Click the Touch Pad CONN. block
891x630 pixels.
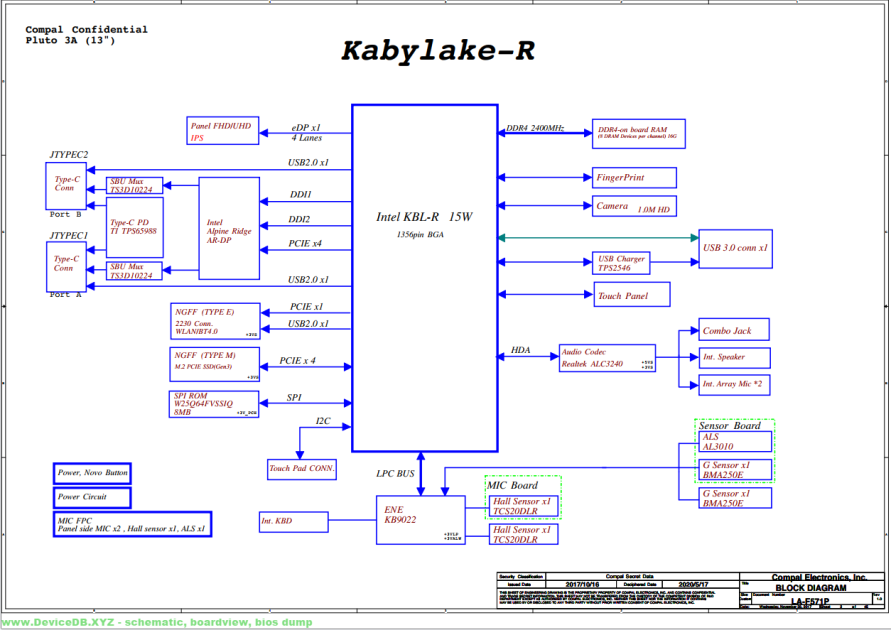302,469
